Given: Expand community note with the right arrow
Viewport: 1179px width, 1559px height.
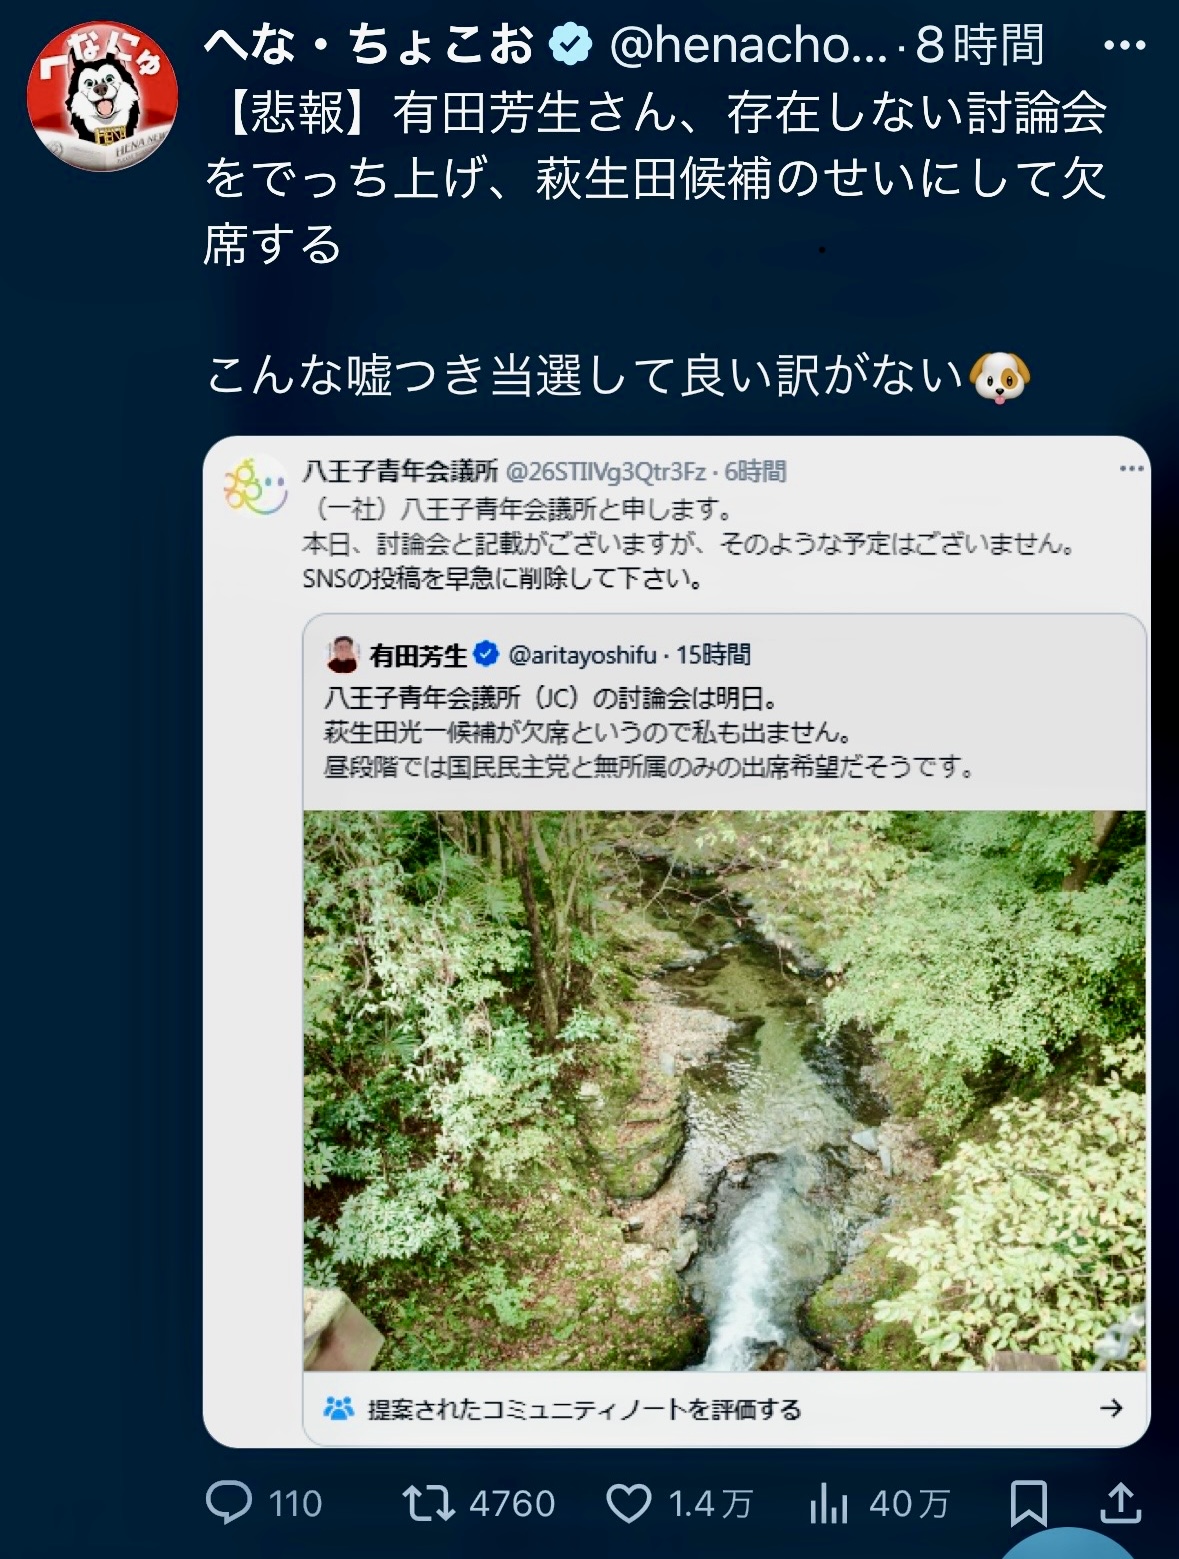Looking at the screenshot, I should tap(1114, 1410).
